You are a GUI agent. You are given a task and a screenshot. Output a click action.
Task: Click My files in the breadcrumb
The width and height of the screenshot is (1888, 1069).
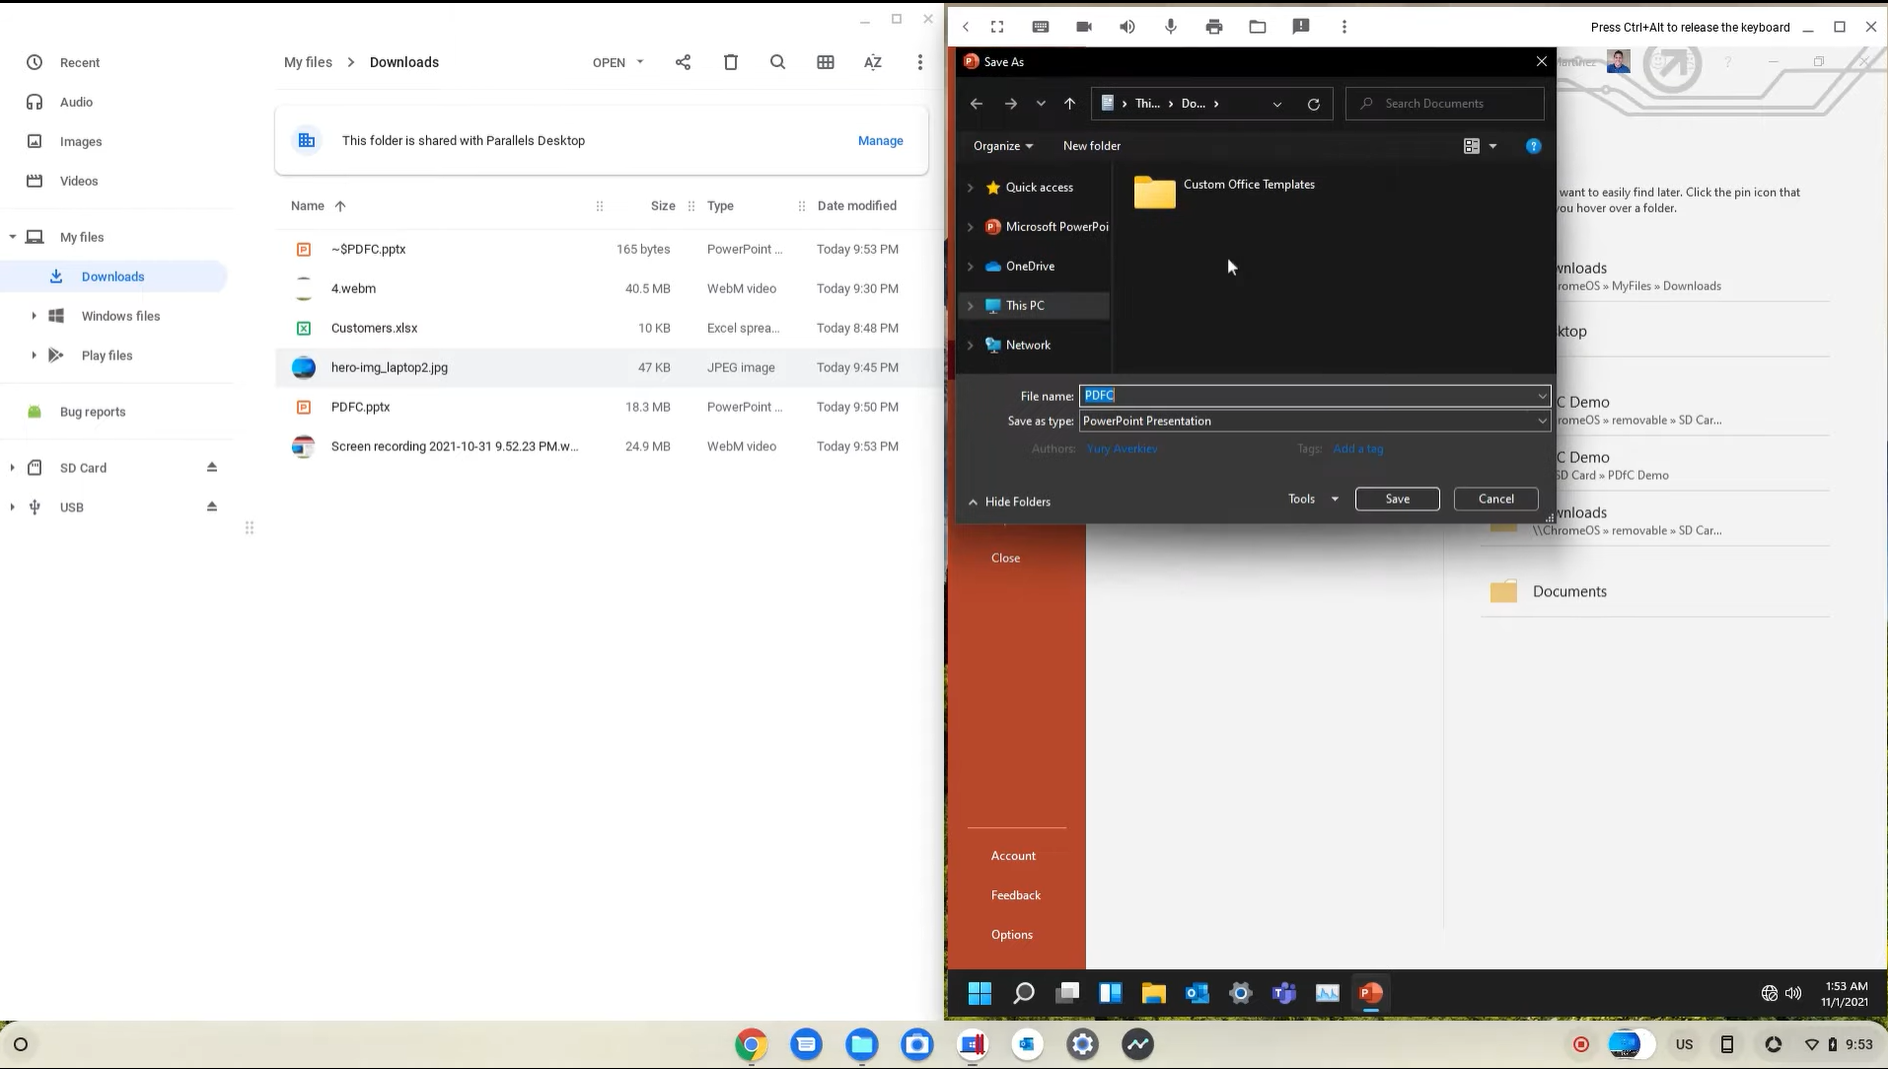tap(308, 62)
